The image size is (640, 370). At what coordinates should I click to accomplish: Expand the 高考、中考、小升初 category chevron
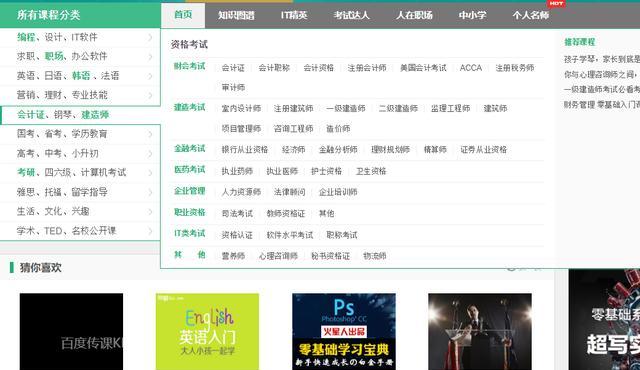[x=150, y=154]
